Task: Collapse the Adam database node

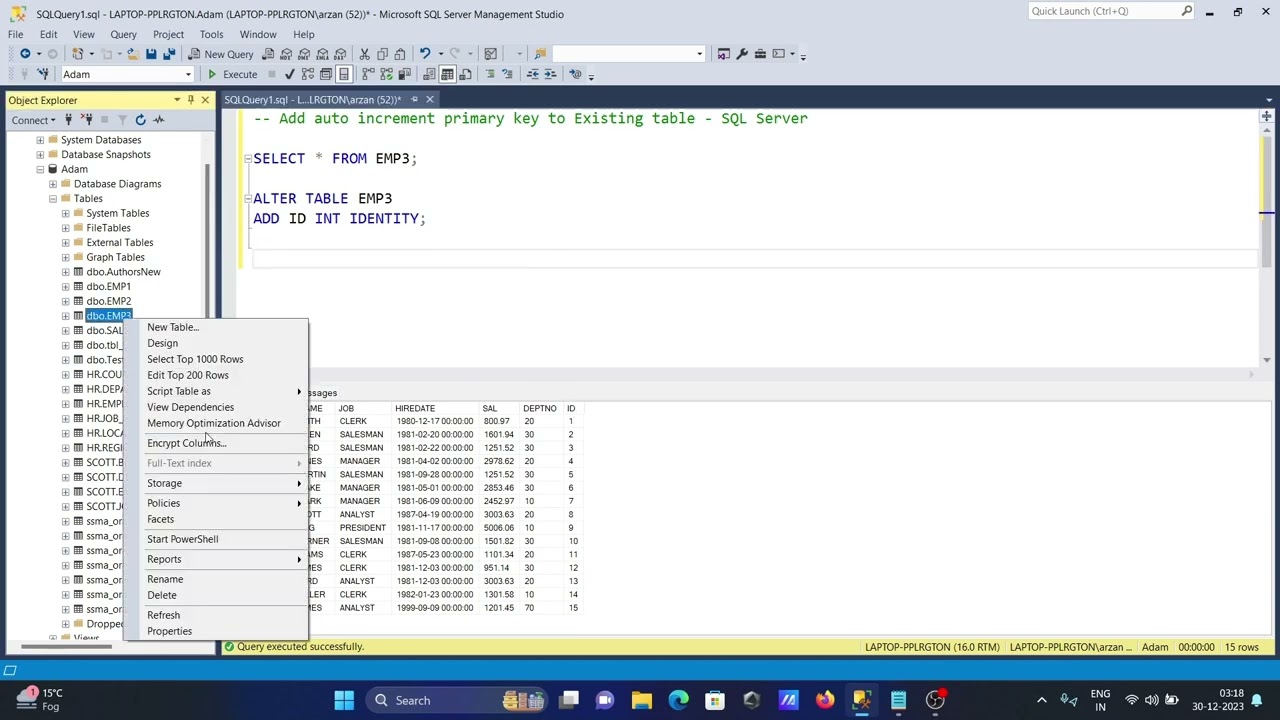Action: pyautogui.click(x=40, y=169)
